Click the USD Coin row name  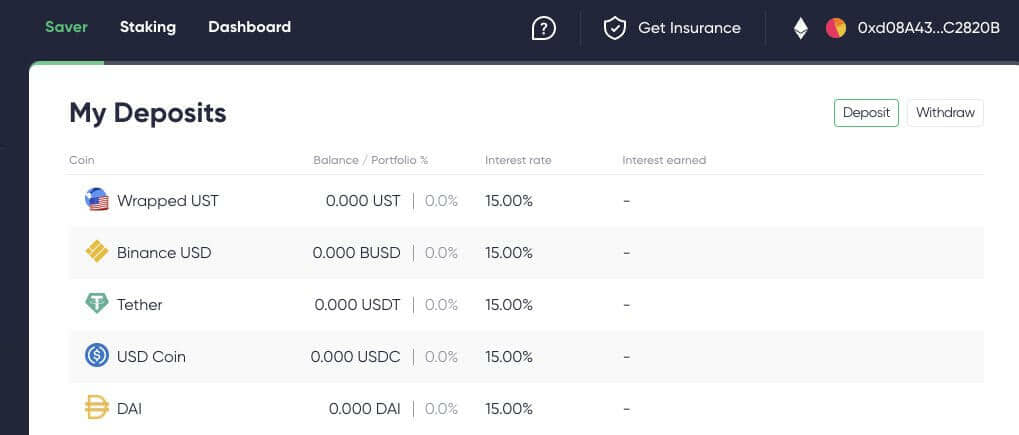point(151,356)
